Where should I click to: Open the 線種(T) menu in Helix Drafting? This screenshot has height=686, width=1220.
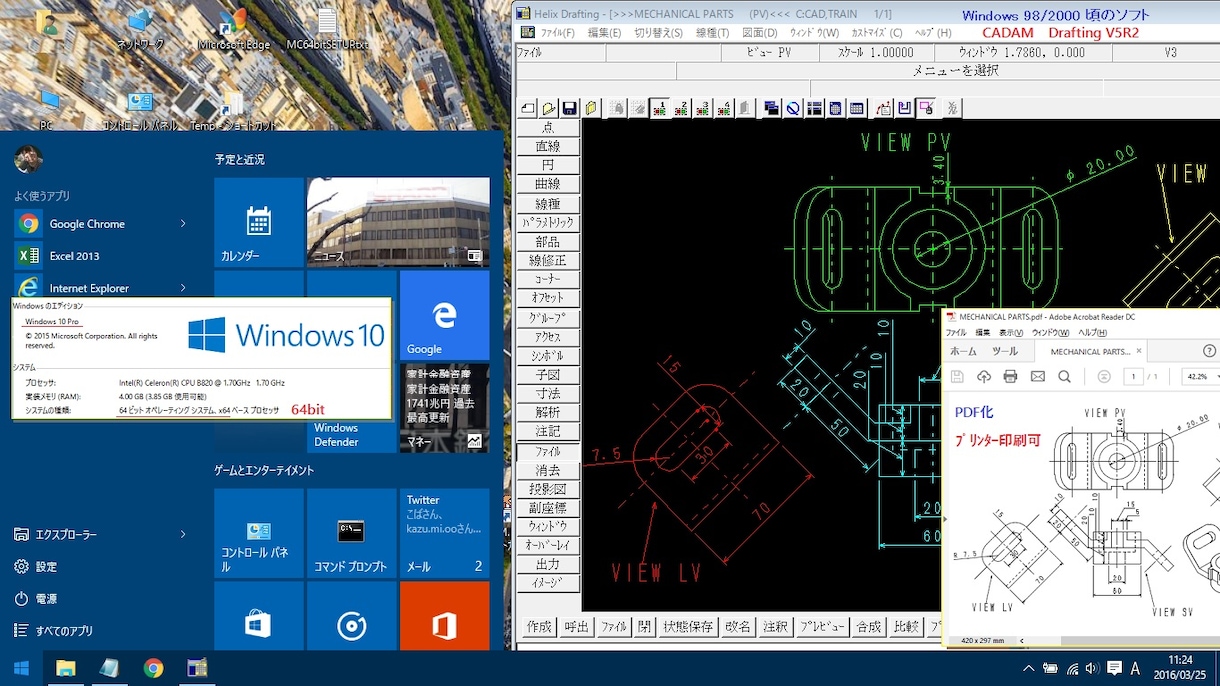pos(713,33)
